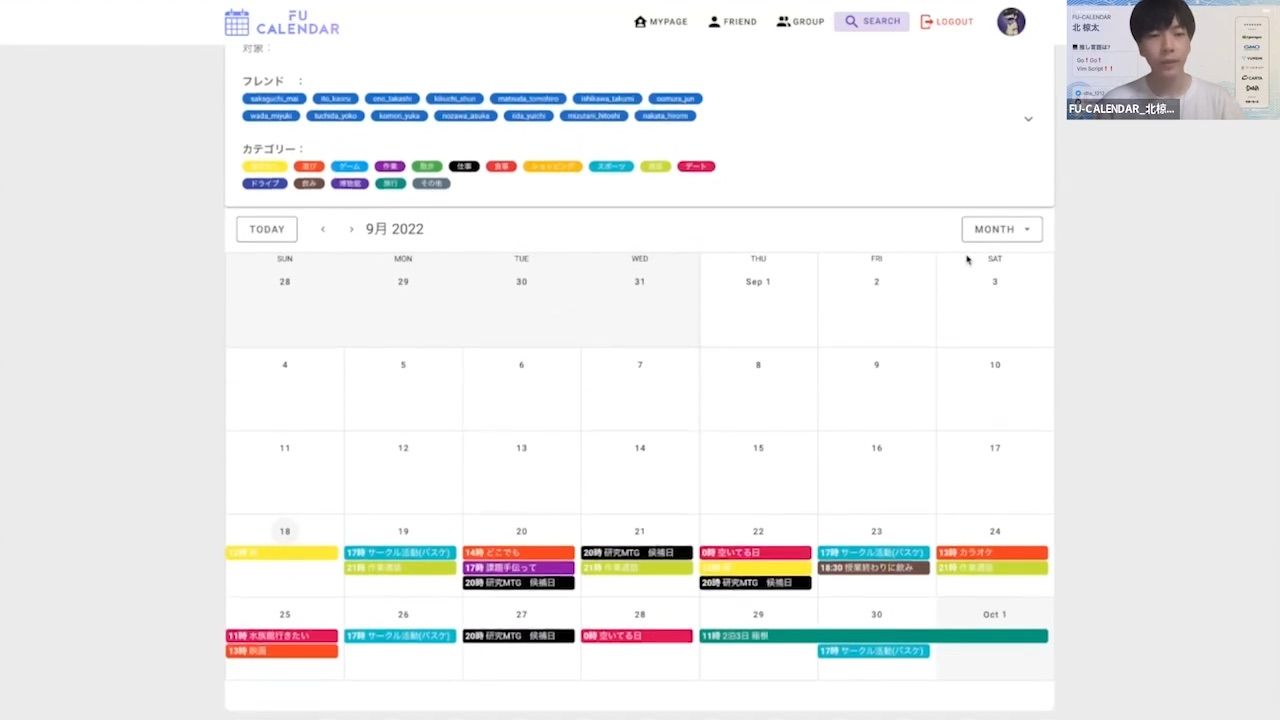The height and width of the screenshot is (720, 1280).
Task: Select the red デート category chip
Action: (696, 166)
